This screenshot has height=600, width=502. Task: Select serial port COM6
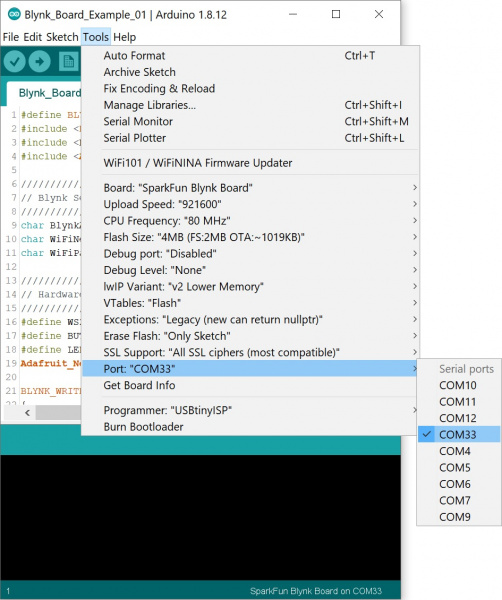coord(459,484)
